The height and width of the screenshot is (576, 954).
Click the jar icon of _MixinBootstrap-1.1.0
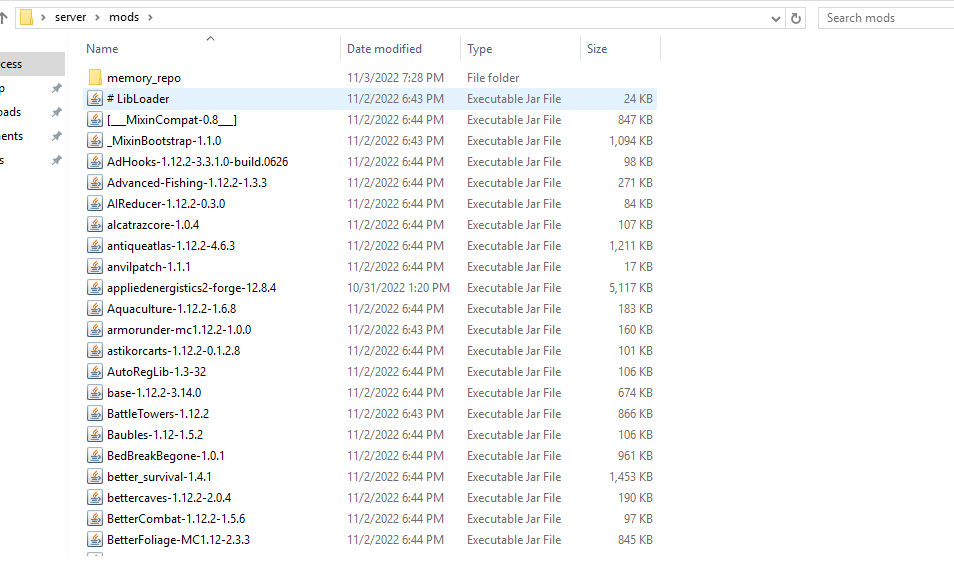click(x=95, y=141)
